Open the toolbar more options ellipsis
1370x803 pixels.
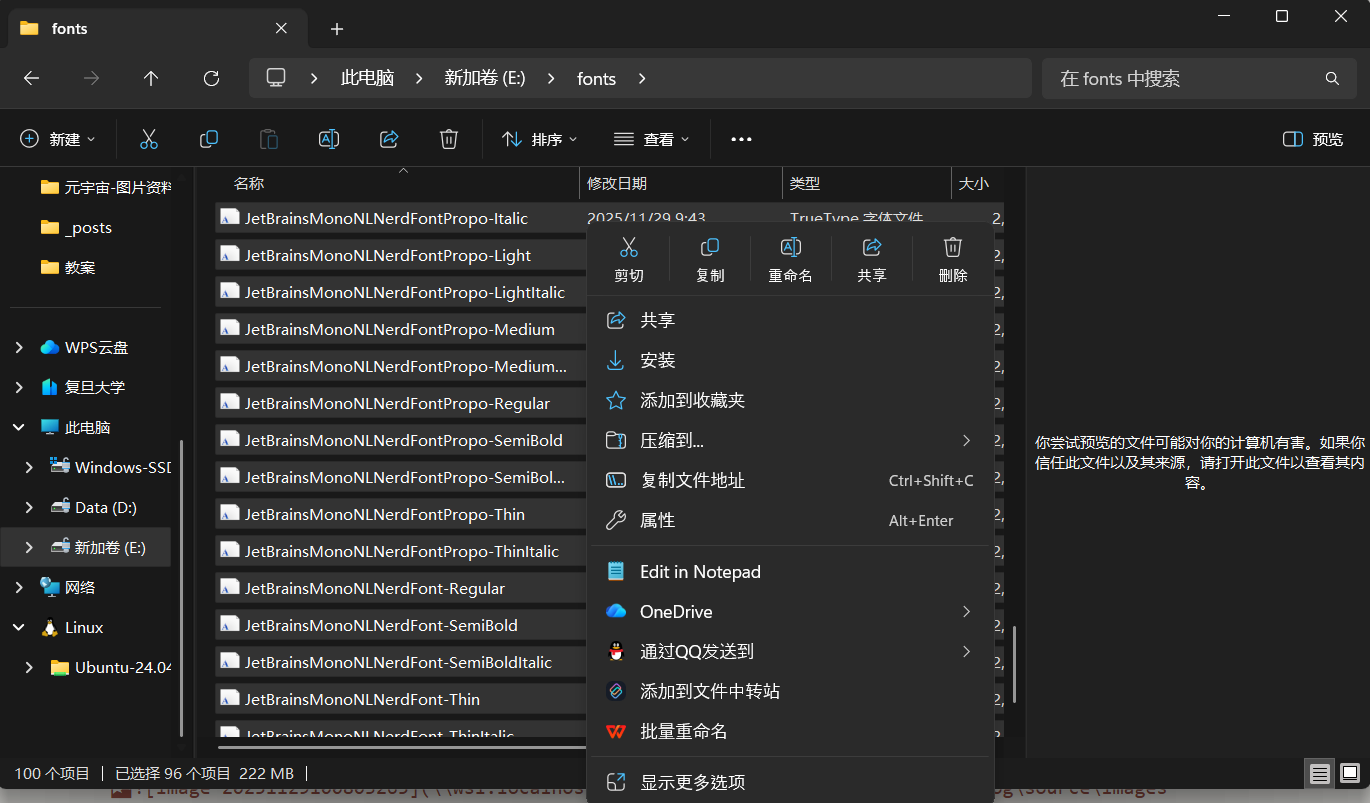click(x=741, y=139)
